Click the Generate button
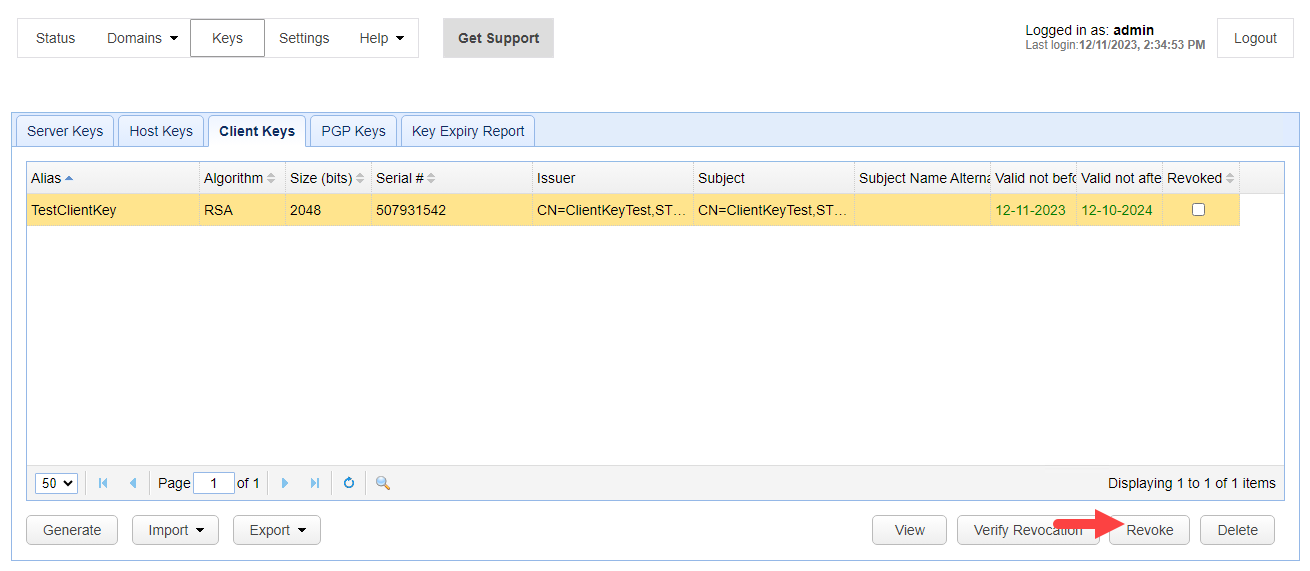This screenshot has height=571, width=1310. [72, 530]
